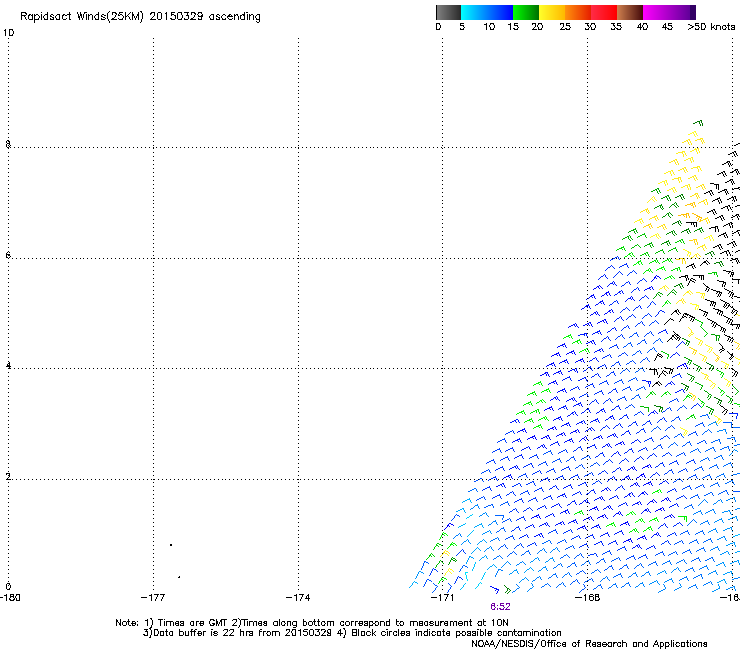Click the '-180' longitude axis label
Viewport: 740px width, 650px height.
coord(10,598)
